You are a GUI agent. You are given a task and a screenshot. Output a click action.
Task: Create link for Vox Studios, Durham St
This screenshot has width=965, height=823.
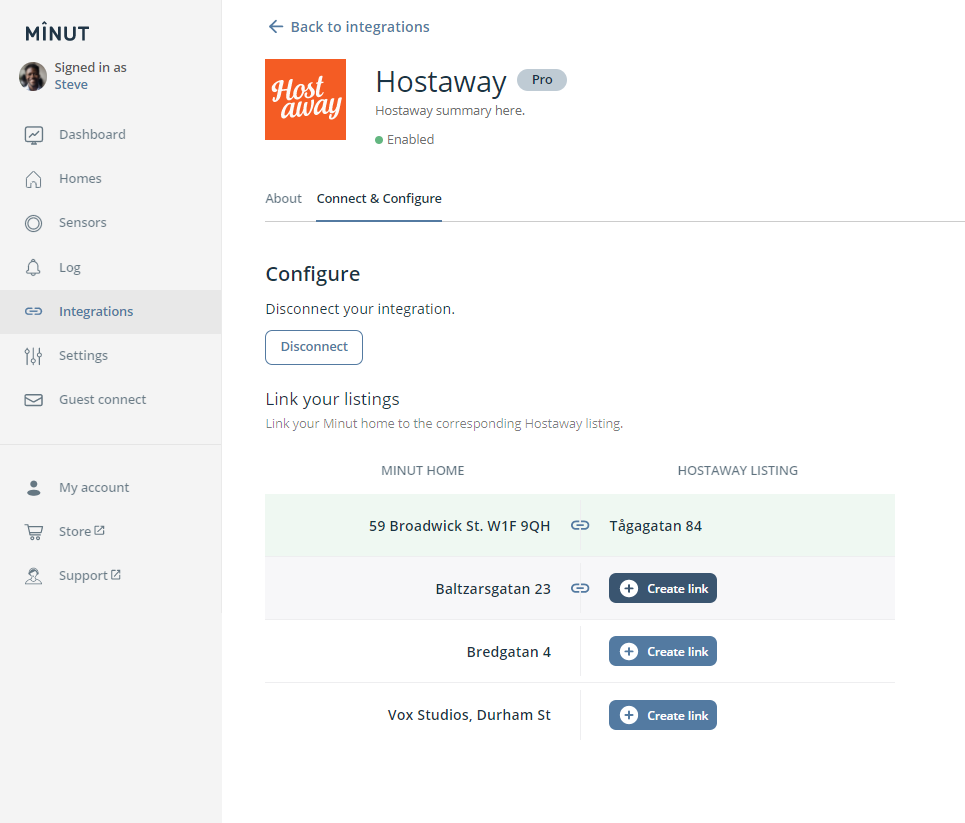(663, 715)
